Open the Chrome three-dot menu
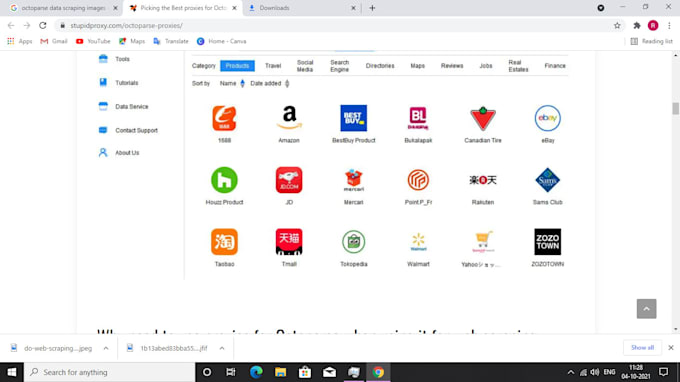Screen dimensions: 680x382 (x=670, y=26)
